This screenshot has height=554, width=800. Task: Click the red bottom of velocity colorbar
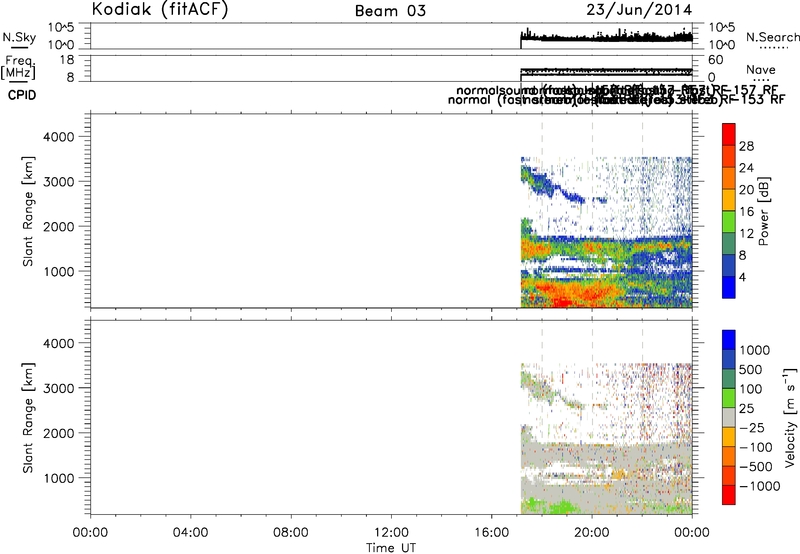729,495
